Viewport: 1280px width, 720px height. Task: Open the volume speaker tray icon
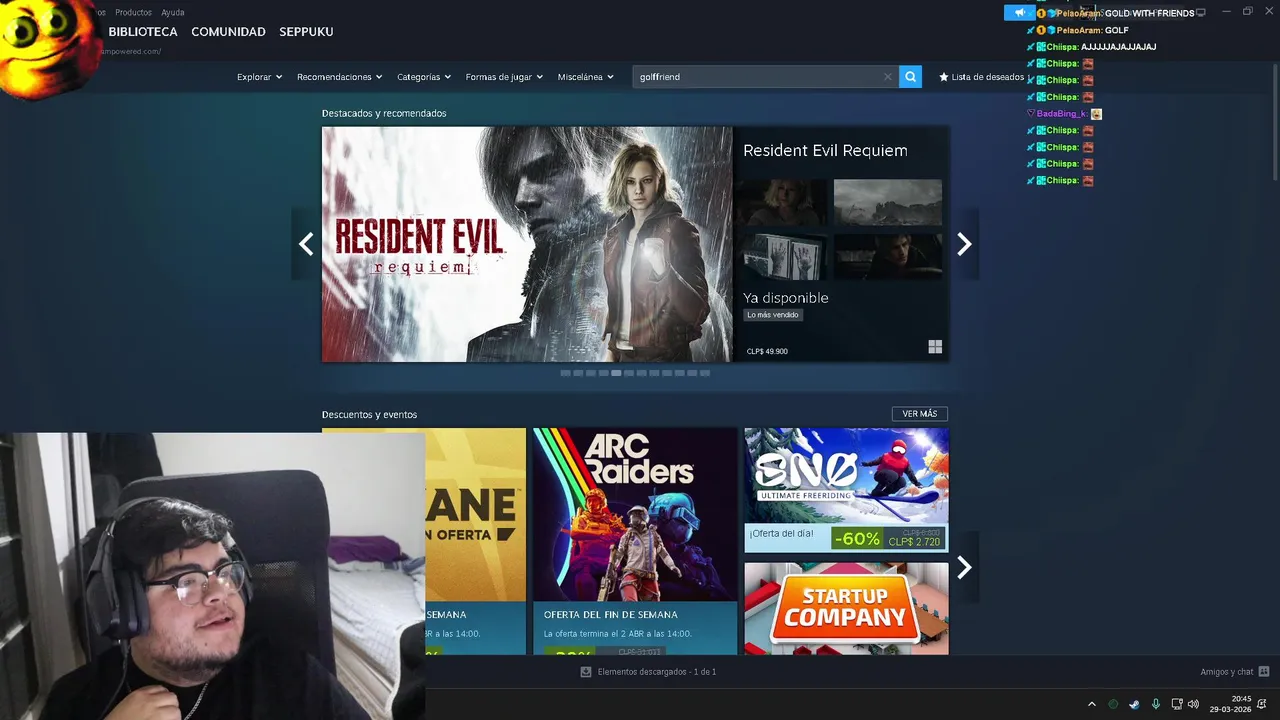(x=1193, y=704)
